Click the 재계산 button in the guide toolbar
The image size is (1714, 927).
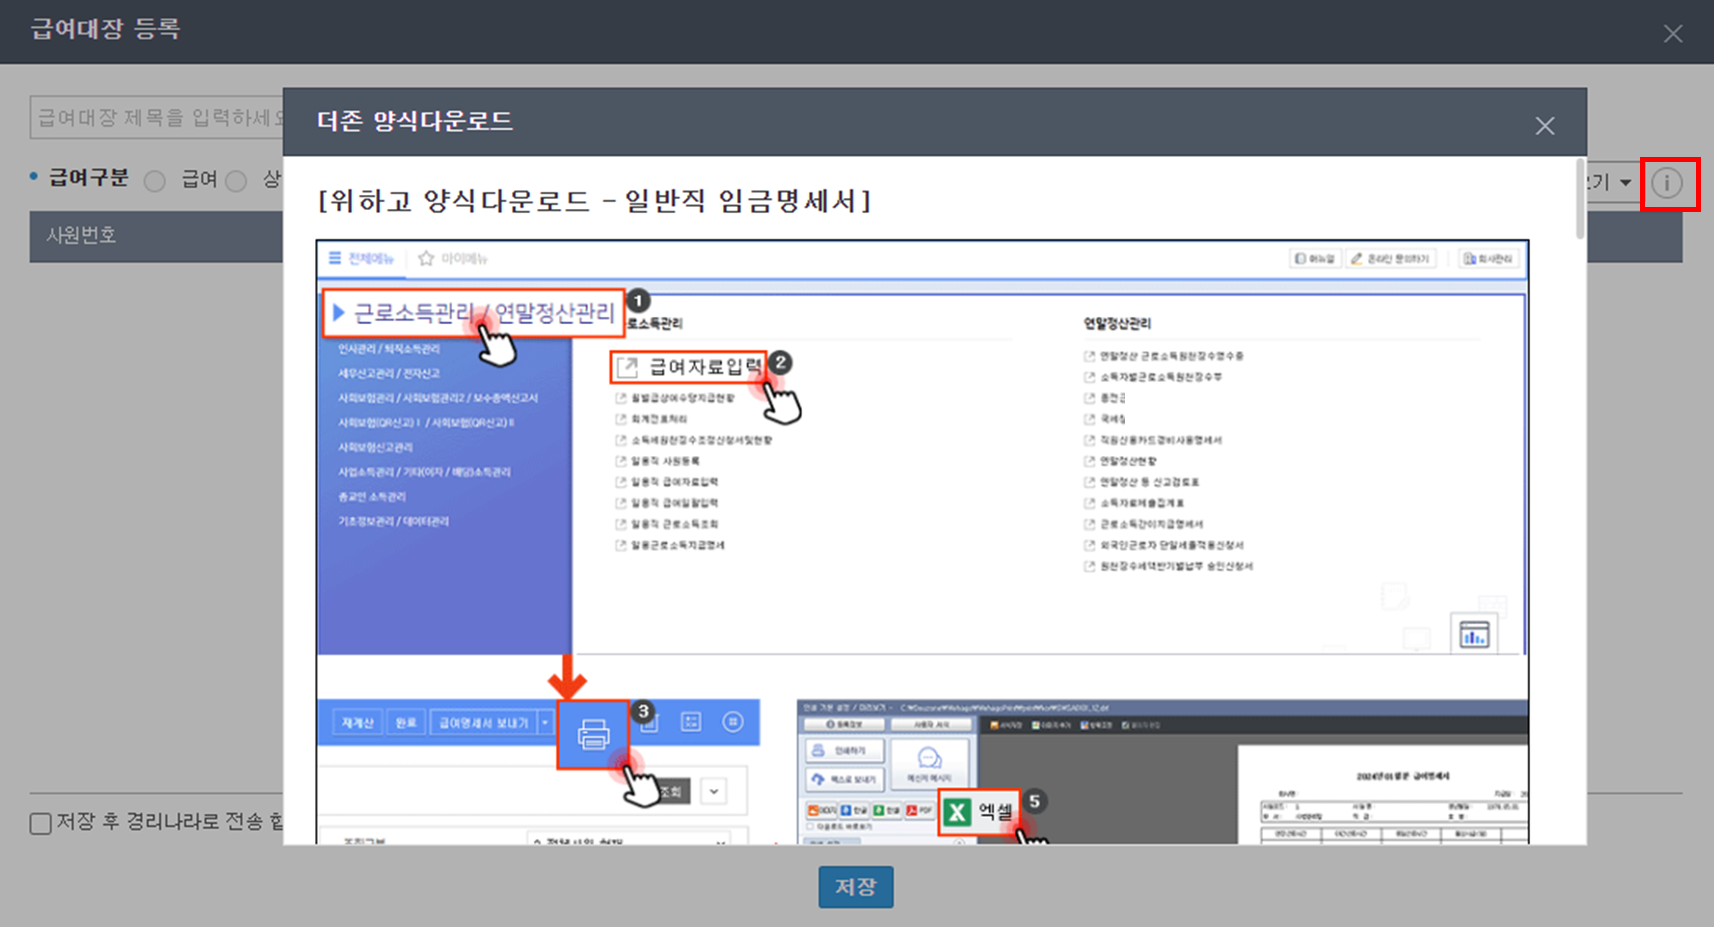point(357,722)
